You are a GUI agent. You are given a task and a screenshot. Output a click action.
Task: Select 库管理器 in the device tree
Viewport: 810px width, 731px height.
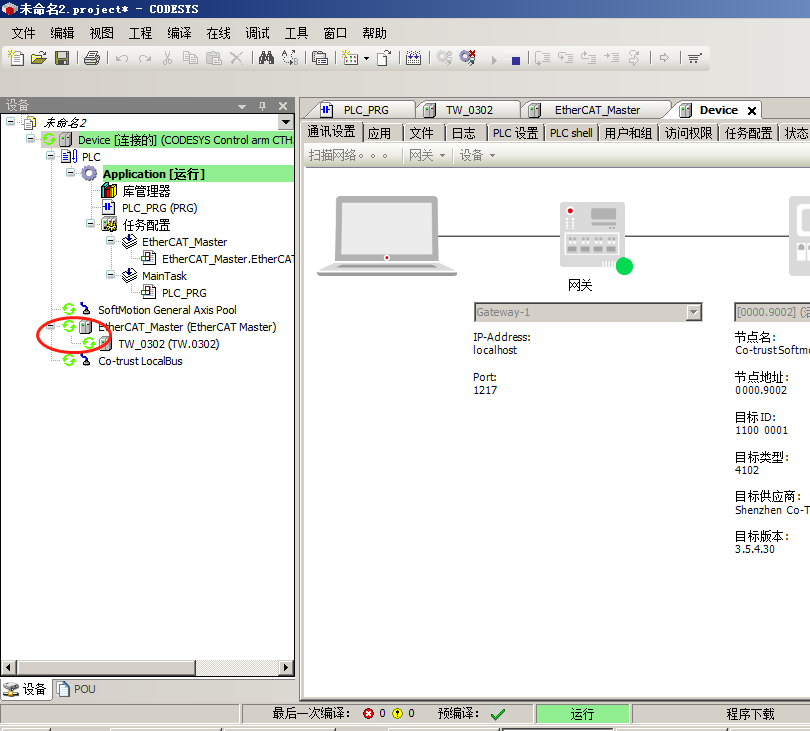(x=146, y=191)
